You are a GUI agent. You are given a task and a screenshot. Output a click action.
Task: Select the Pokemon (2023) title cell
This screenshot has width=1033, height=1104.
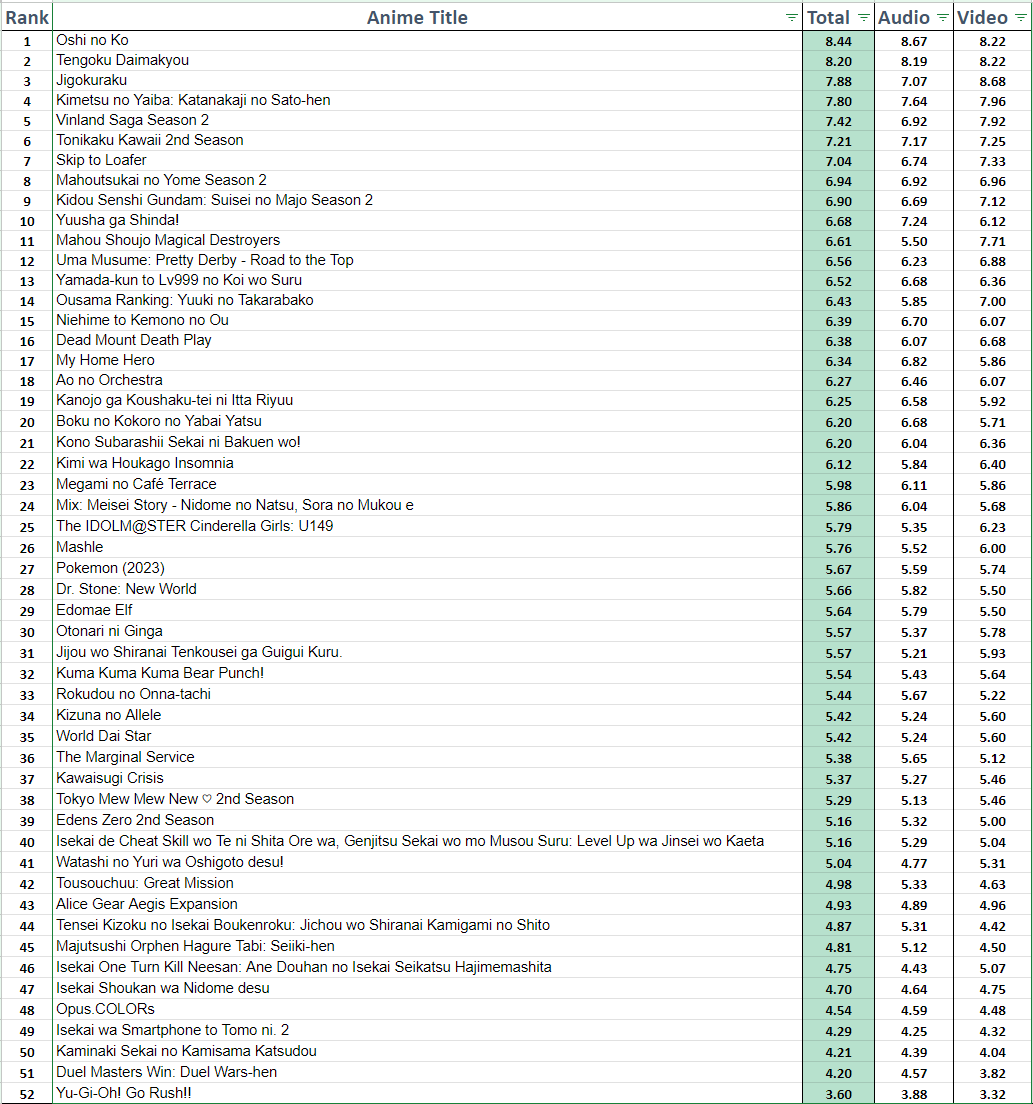110,568
